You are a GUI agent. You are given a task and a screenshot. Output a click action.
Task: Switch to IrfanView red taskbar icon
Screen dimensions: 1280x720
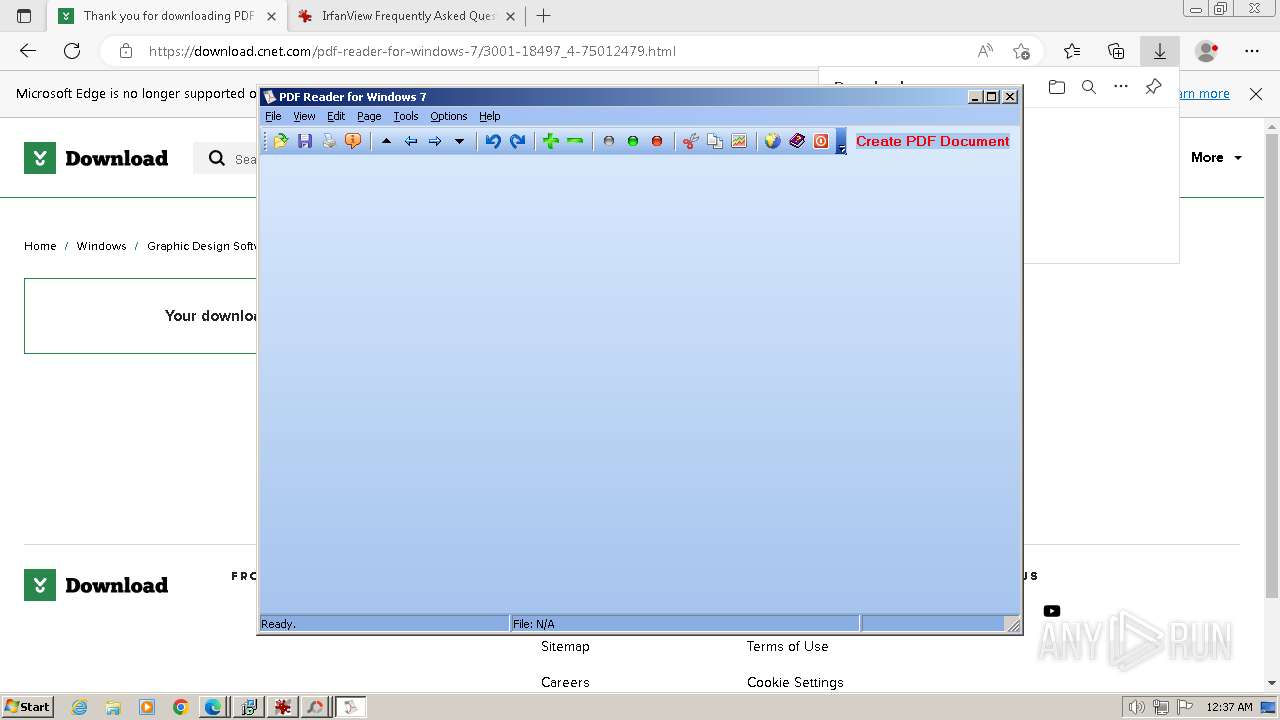(x=282, y=707)
